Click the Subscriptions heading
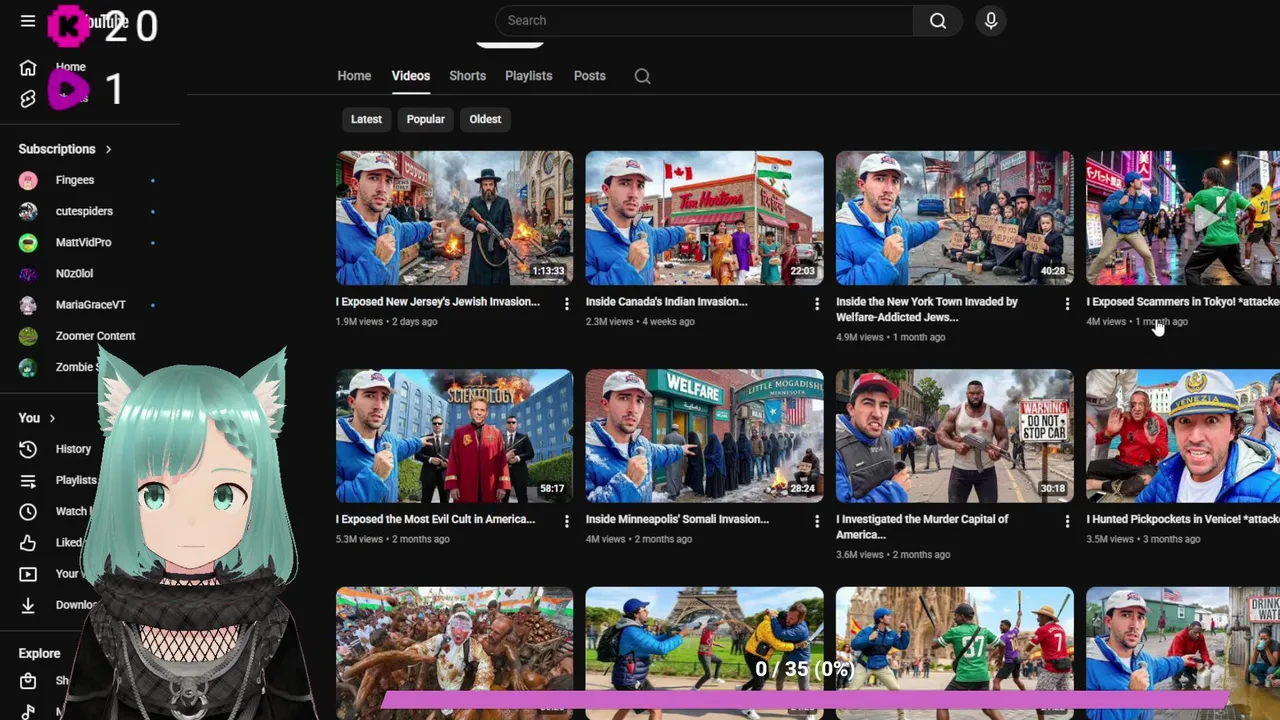 coord(57,149)
